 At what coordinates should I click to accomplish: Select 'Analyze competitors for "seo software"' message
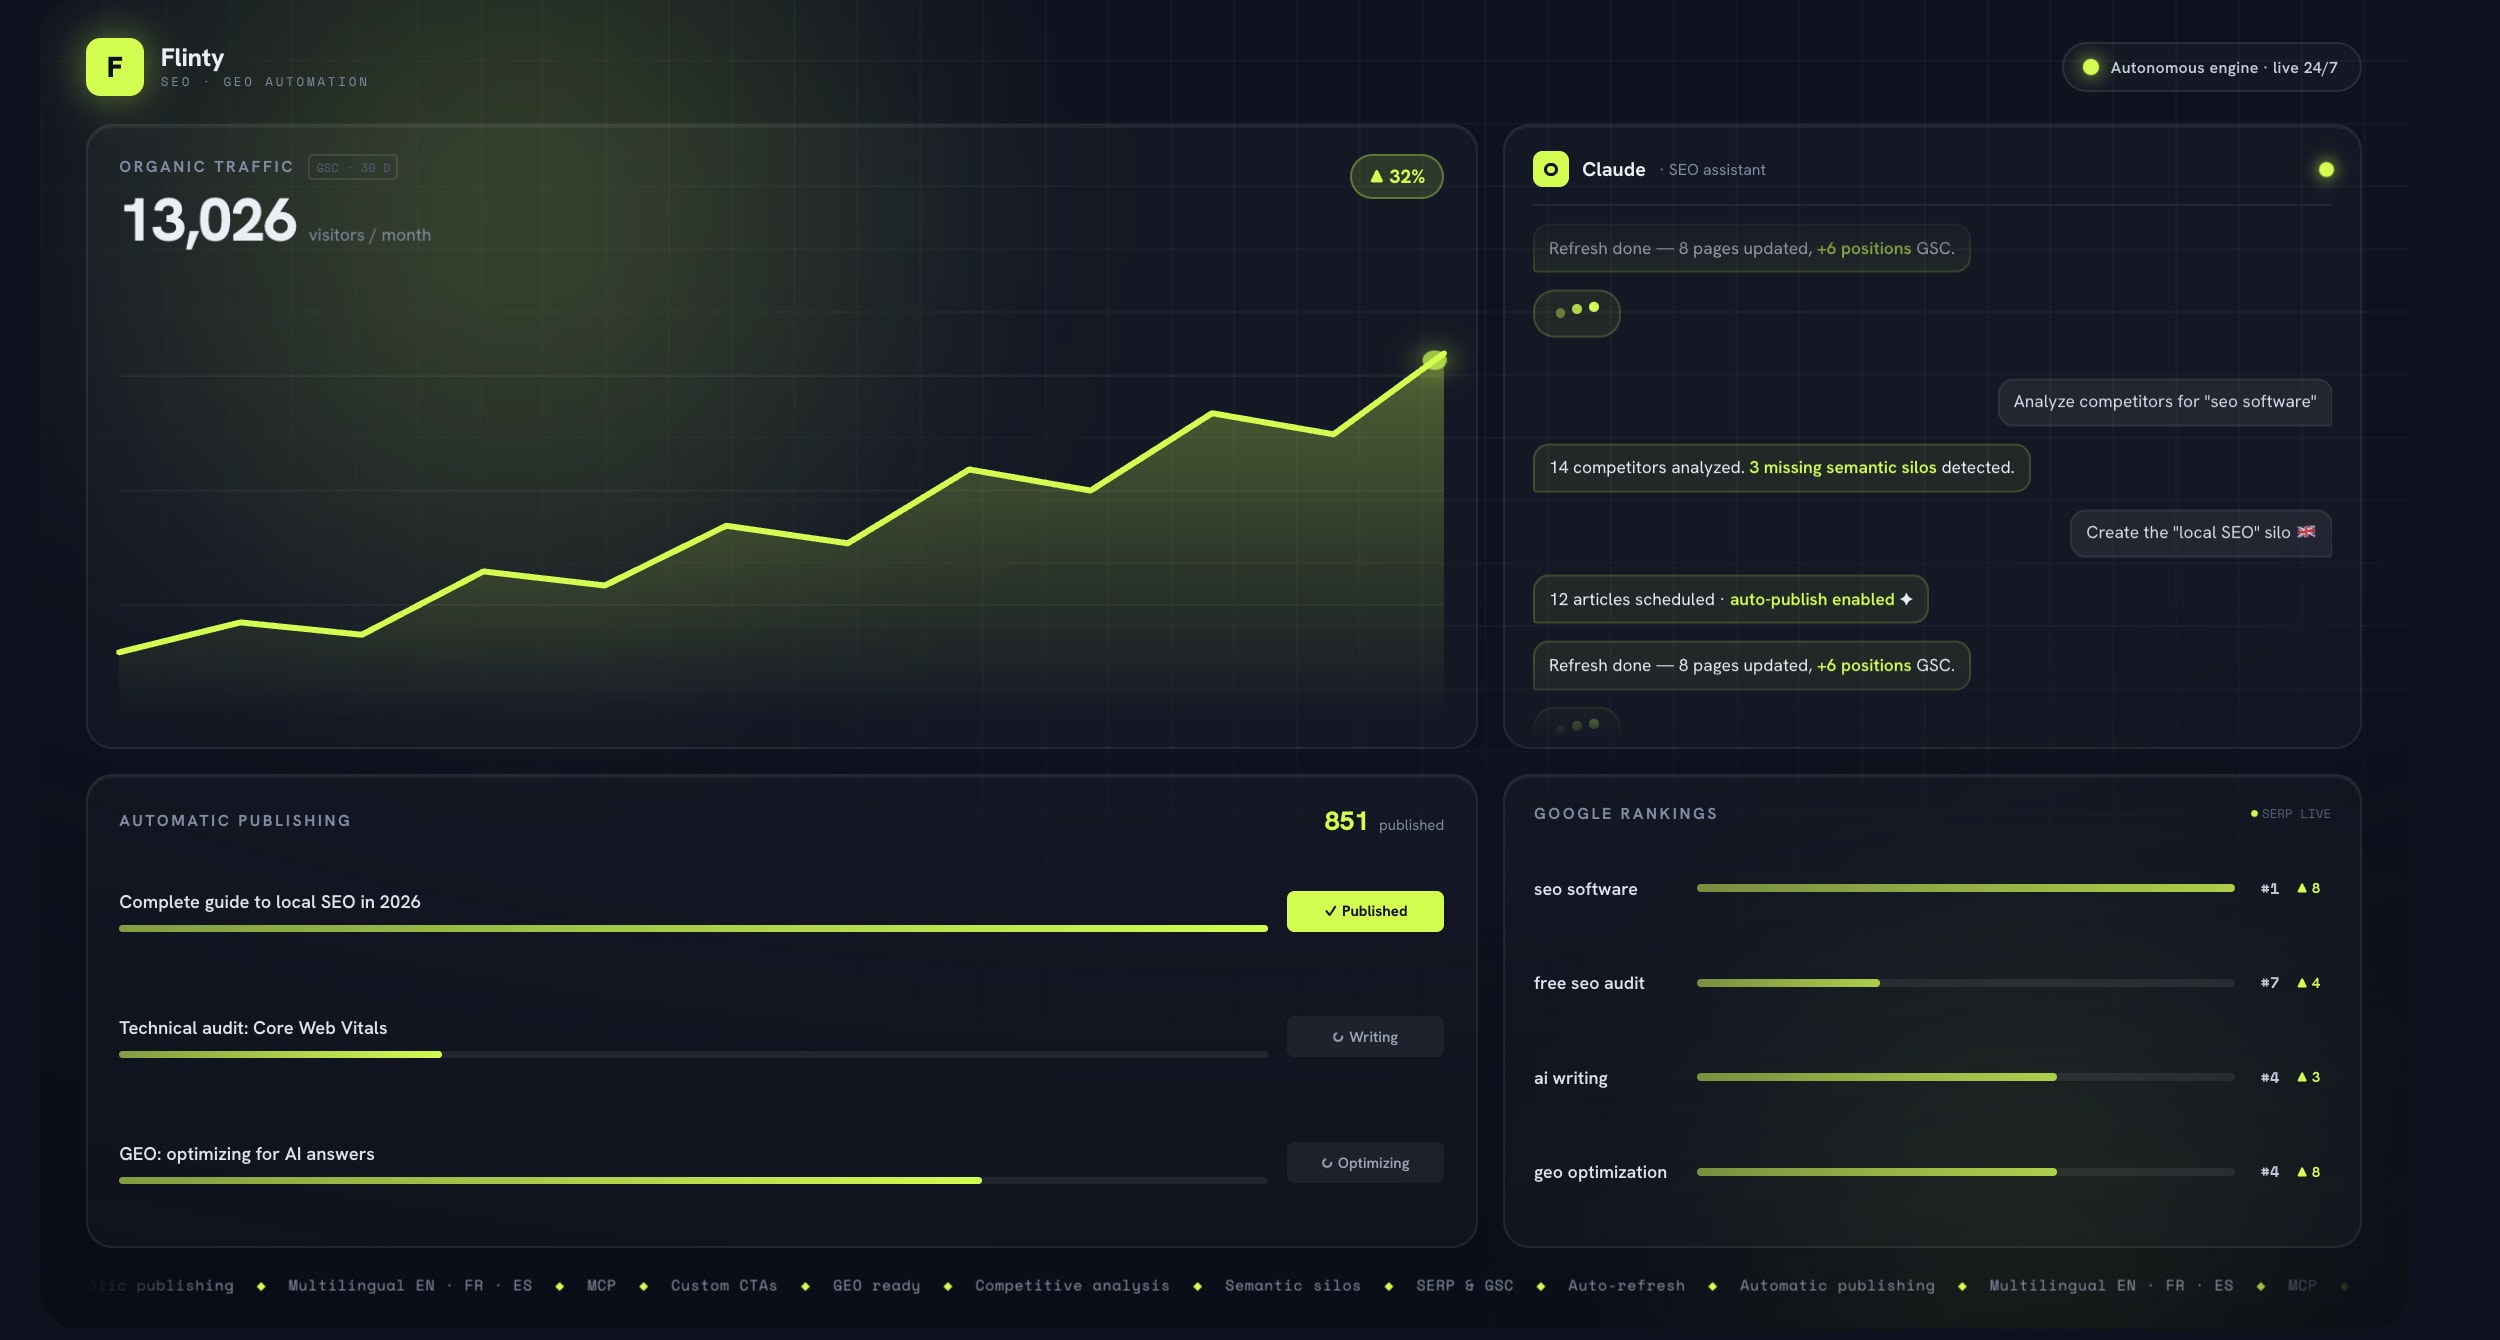tap(2164, 402)
